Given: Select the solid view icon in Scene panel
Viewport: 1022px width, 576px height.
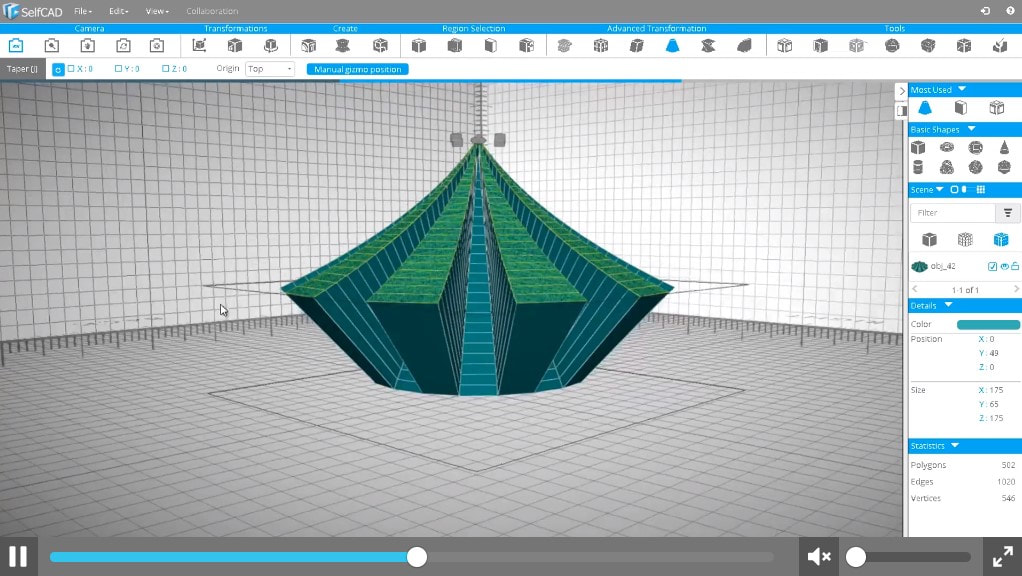Looking at the screenshot, I should (931, 240).
